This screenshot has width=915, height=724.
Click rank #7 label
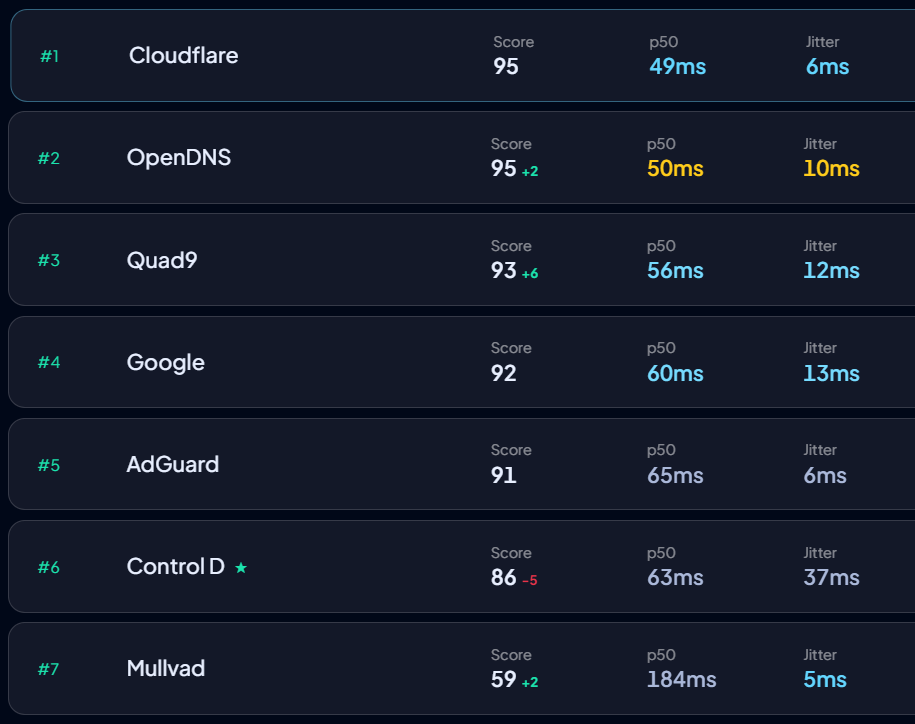48,669
